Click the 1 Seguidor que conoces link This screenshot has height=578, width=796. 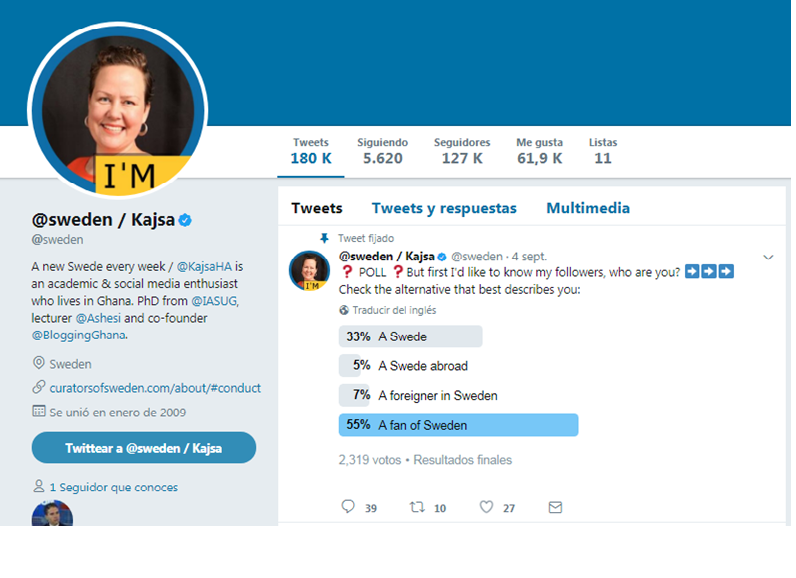(x=114, y=488)
